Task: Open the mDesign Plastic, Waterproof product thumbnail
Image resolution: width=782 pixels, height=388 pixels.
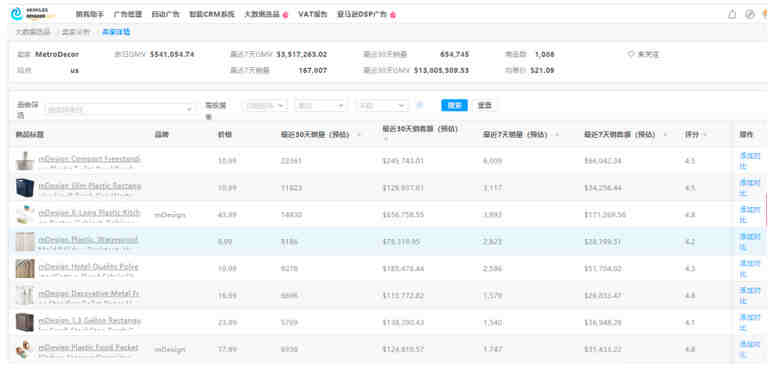Action: [25, 241]
